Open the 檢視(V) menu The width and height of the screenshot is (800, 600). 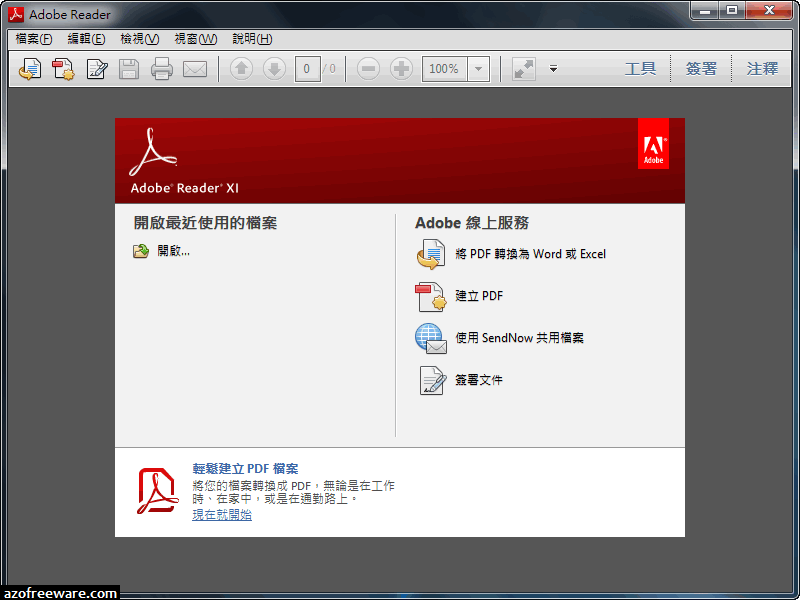pos(140,39)
